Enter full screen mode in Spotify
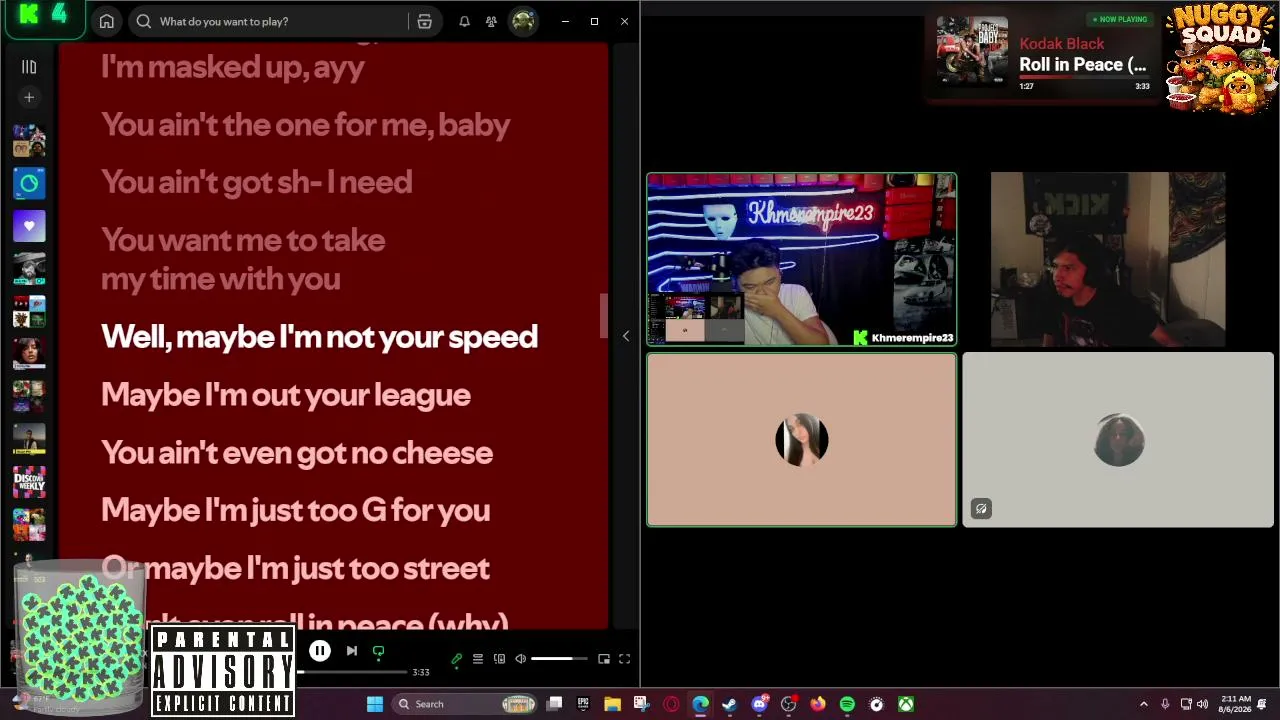 pos(625,659)
